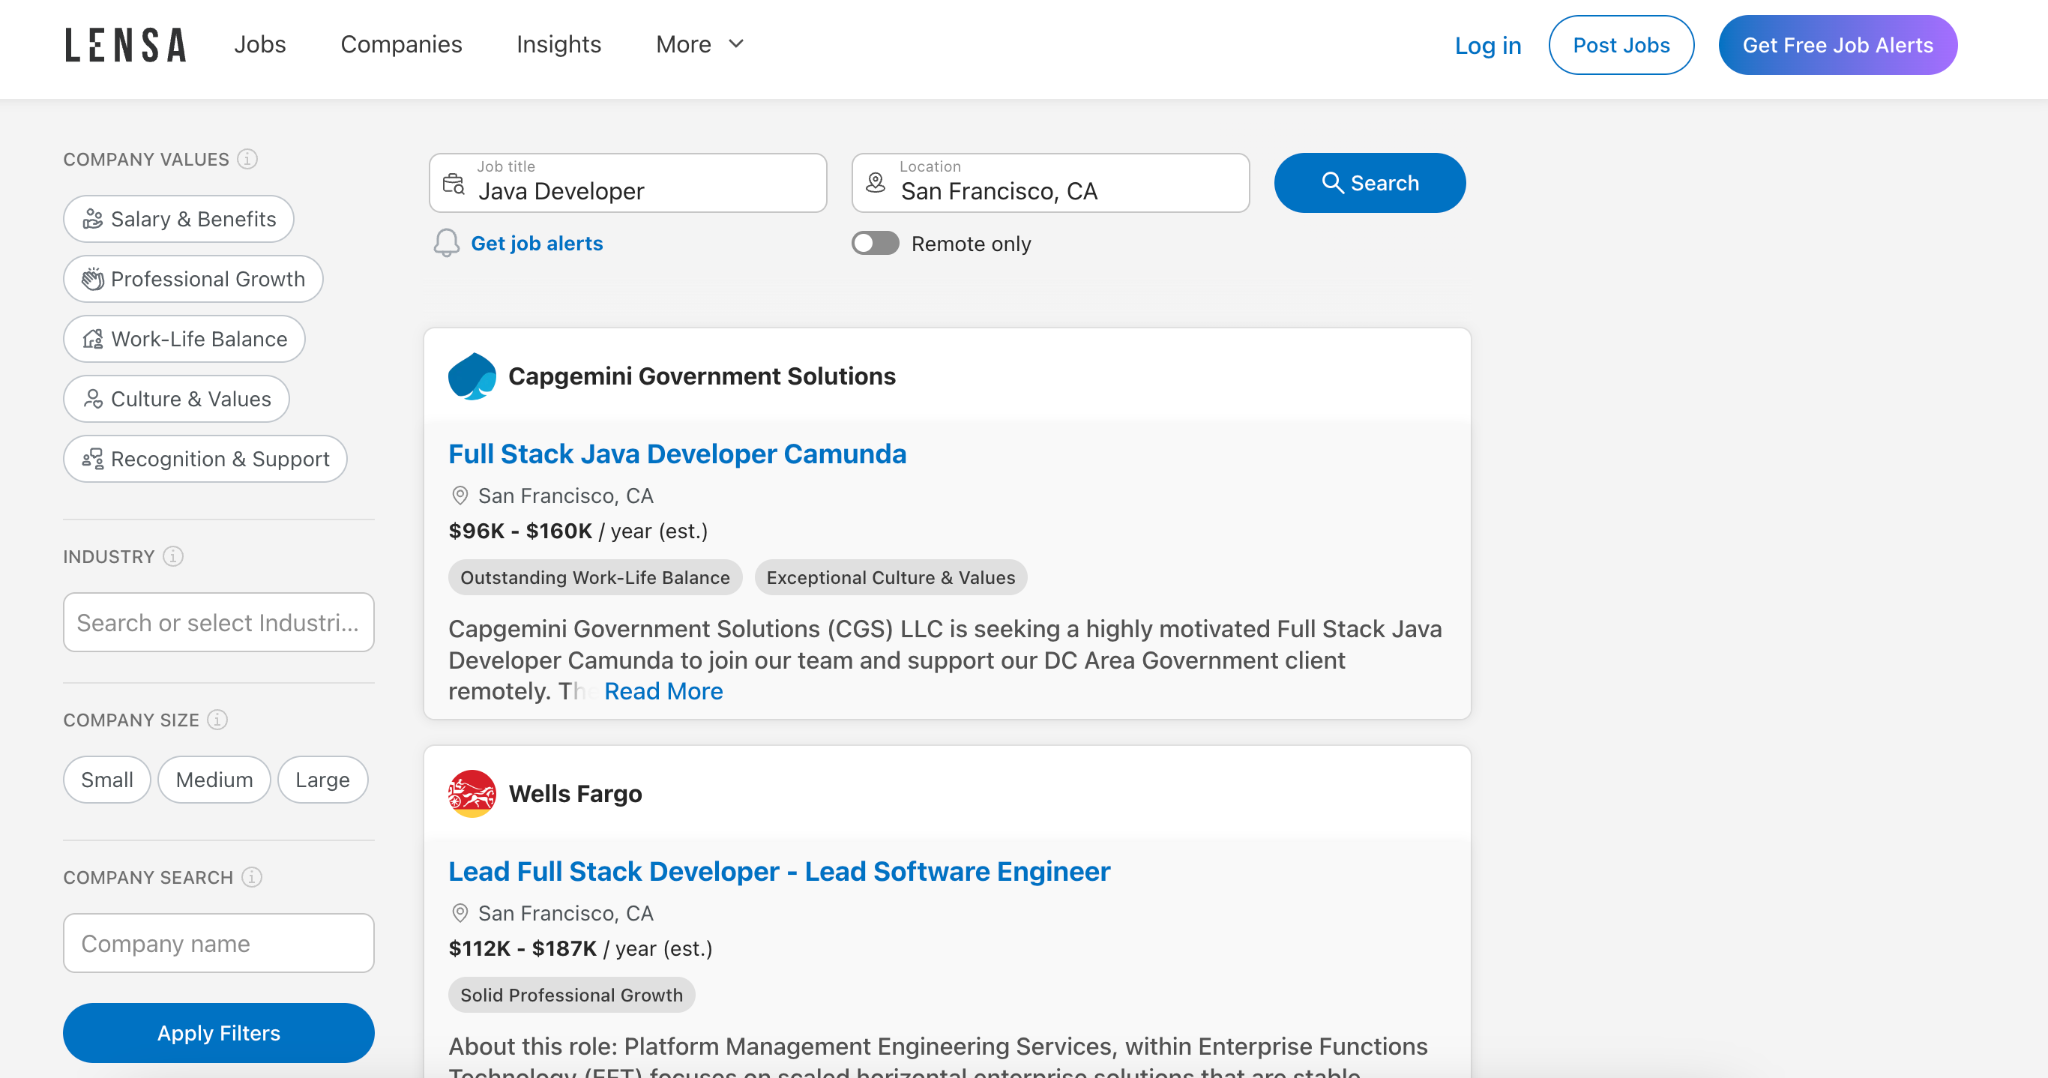Select Salary & Benefits value filter
The image size is (2048, 1078).
[x=179, y=219]
